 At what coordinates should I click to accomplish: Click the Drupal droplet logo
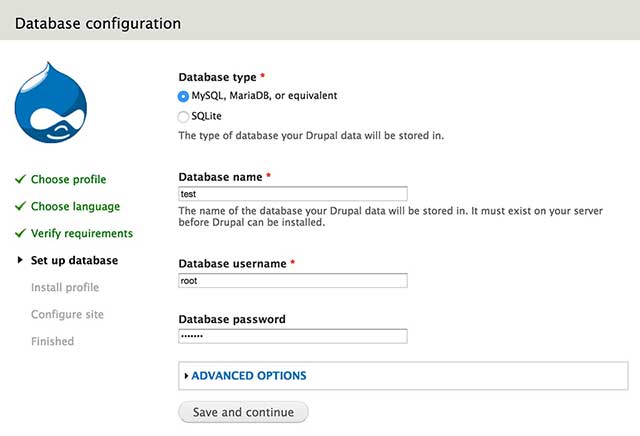51,104
